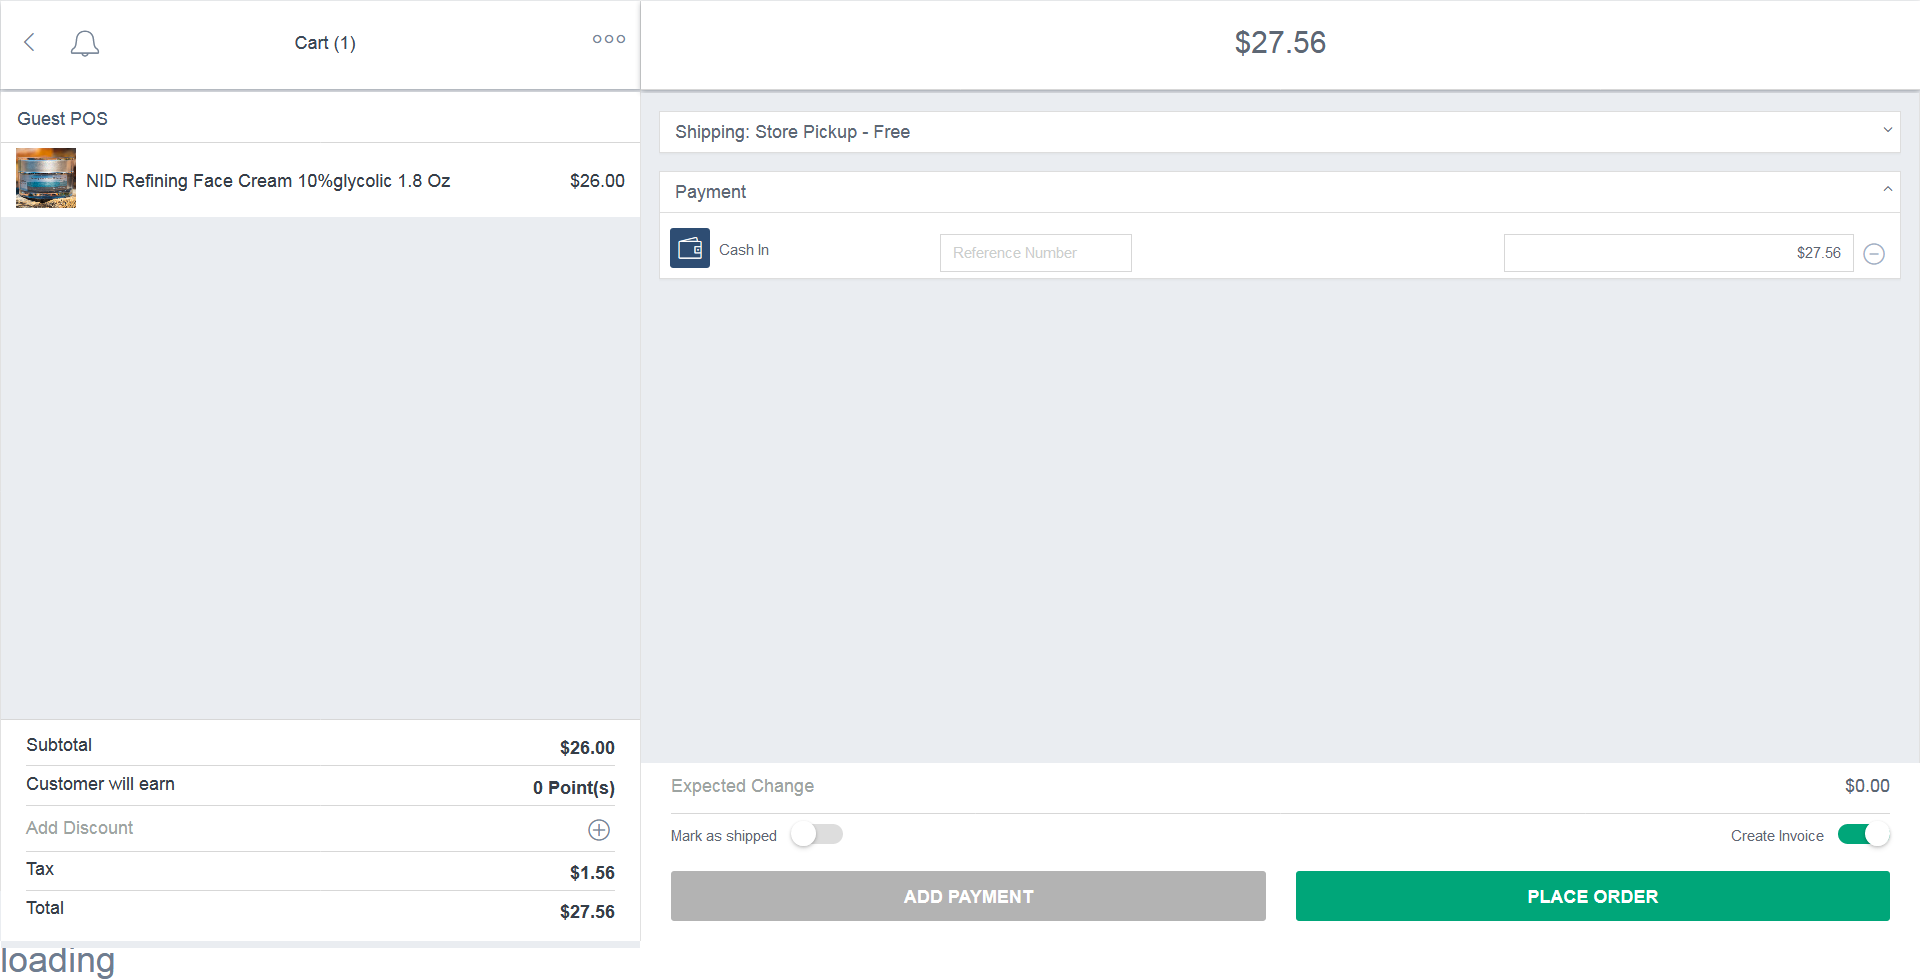Click the Guest POS customer label
Screen dimensions: 1920x980
(x=62, y=119)
